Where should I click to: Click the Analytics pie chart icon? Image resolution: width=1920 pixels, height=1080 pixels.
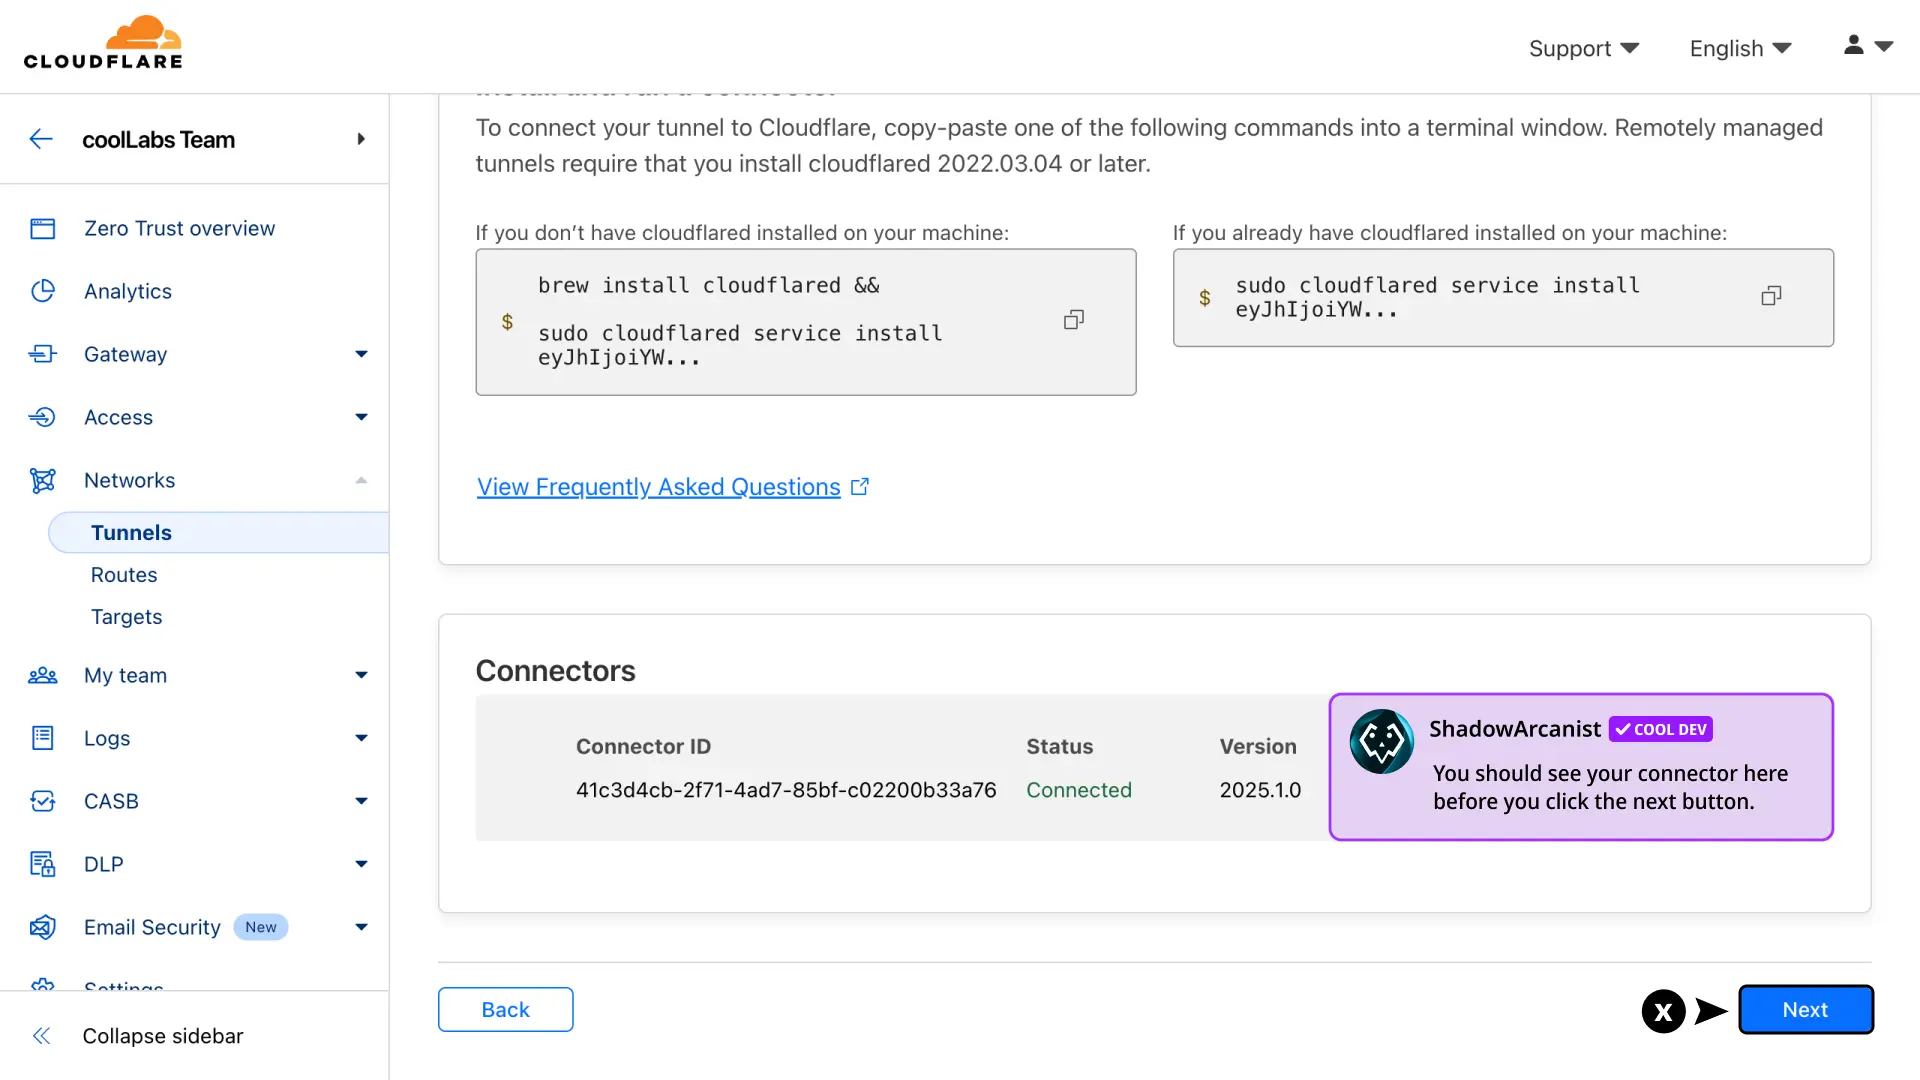coord(43,291)
